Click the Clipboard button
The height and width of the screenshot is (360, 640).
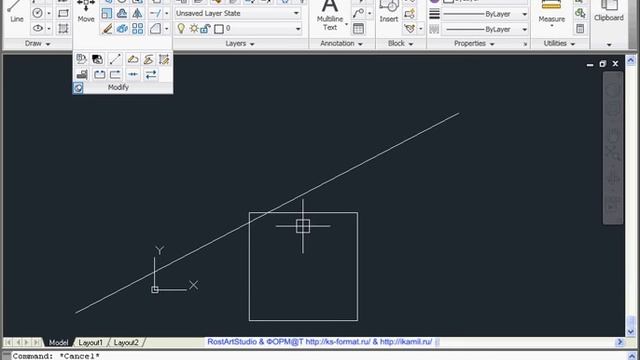(609, 11)
